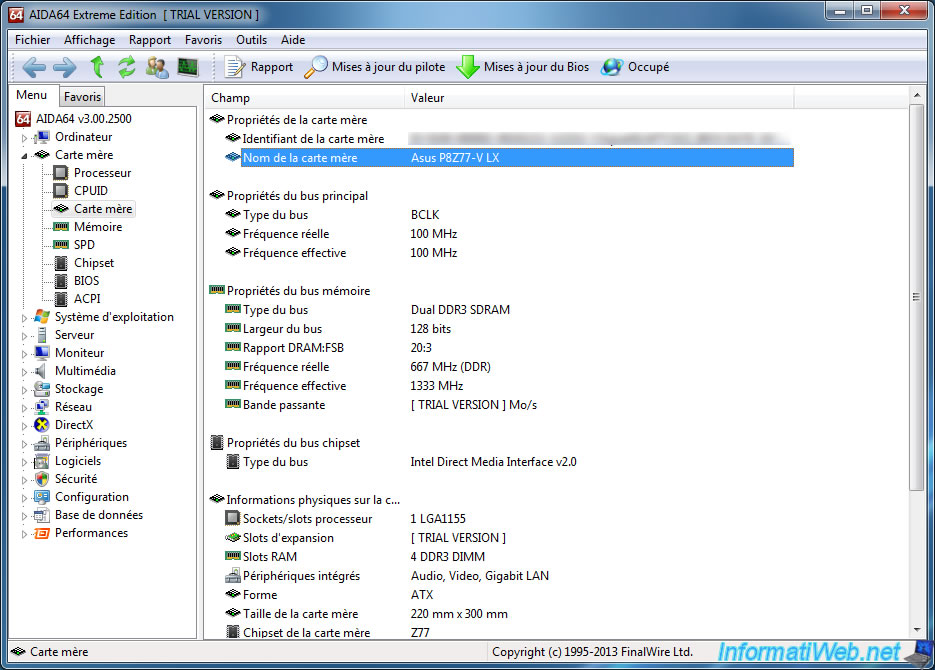Click the Refresh icon in toolbar
Screen dimensions: 935x670
126,67
